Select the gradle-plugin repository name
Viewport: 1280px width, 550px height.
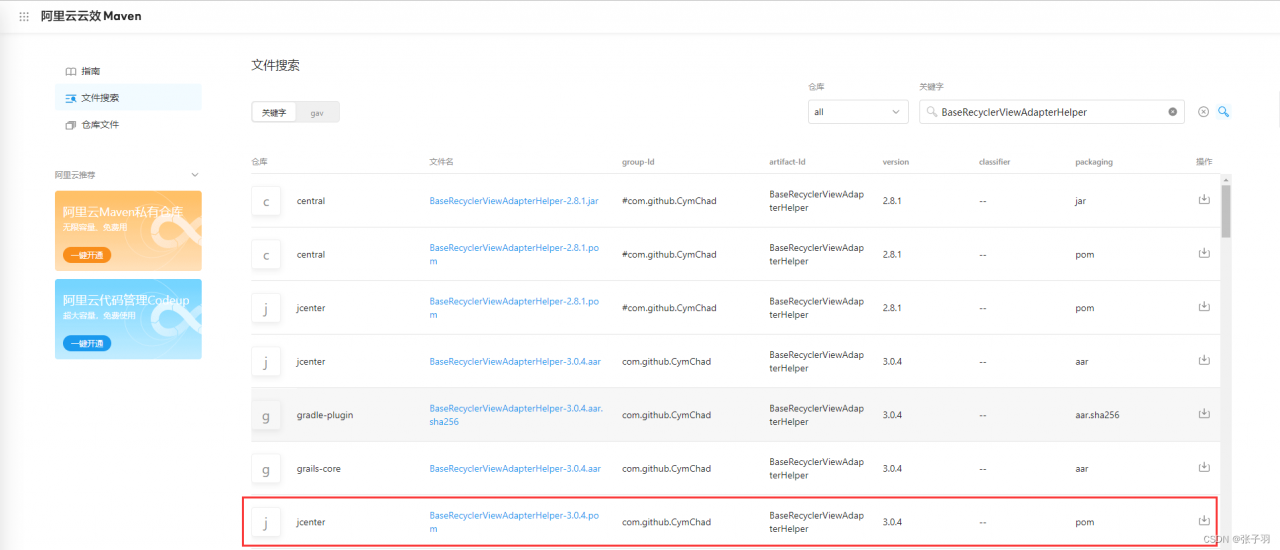click(x=325, y=415)
